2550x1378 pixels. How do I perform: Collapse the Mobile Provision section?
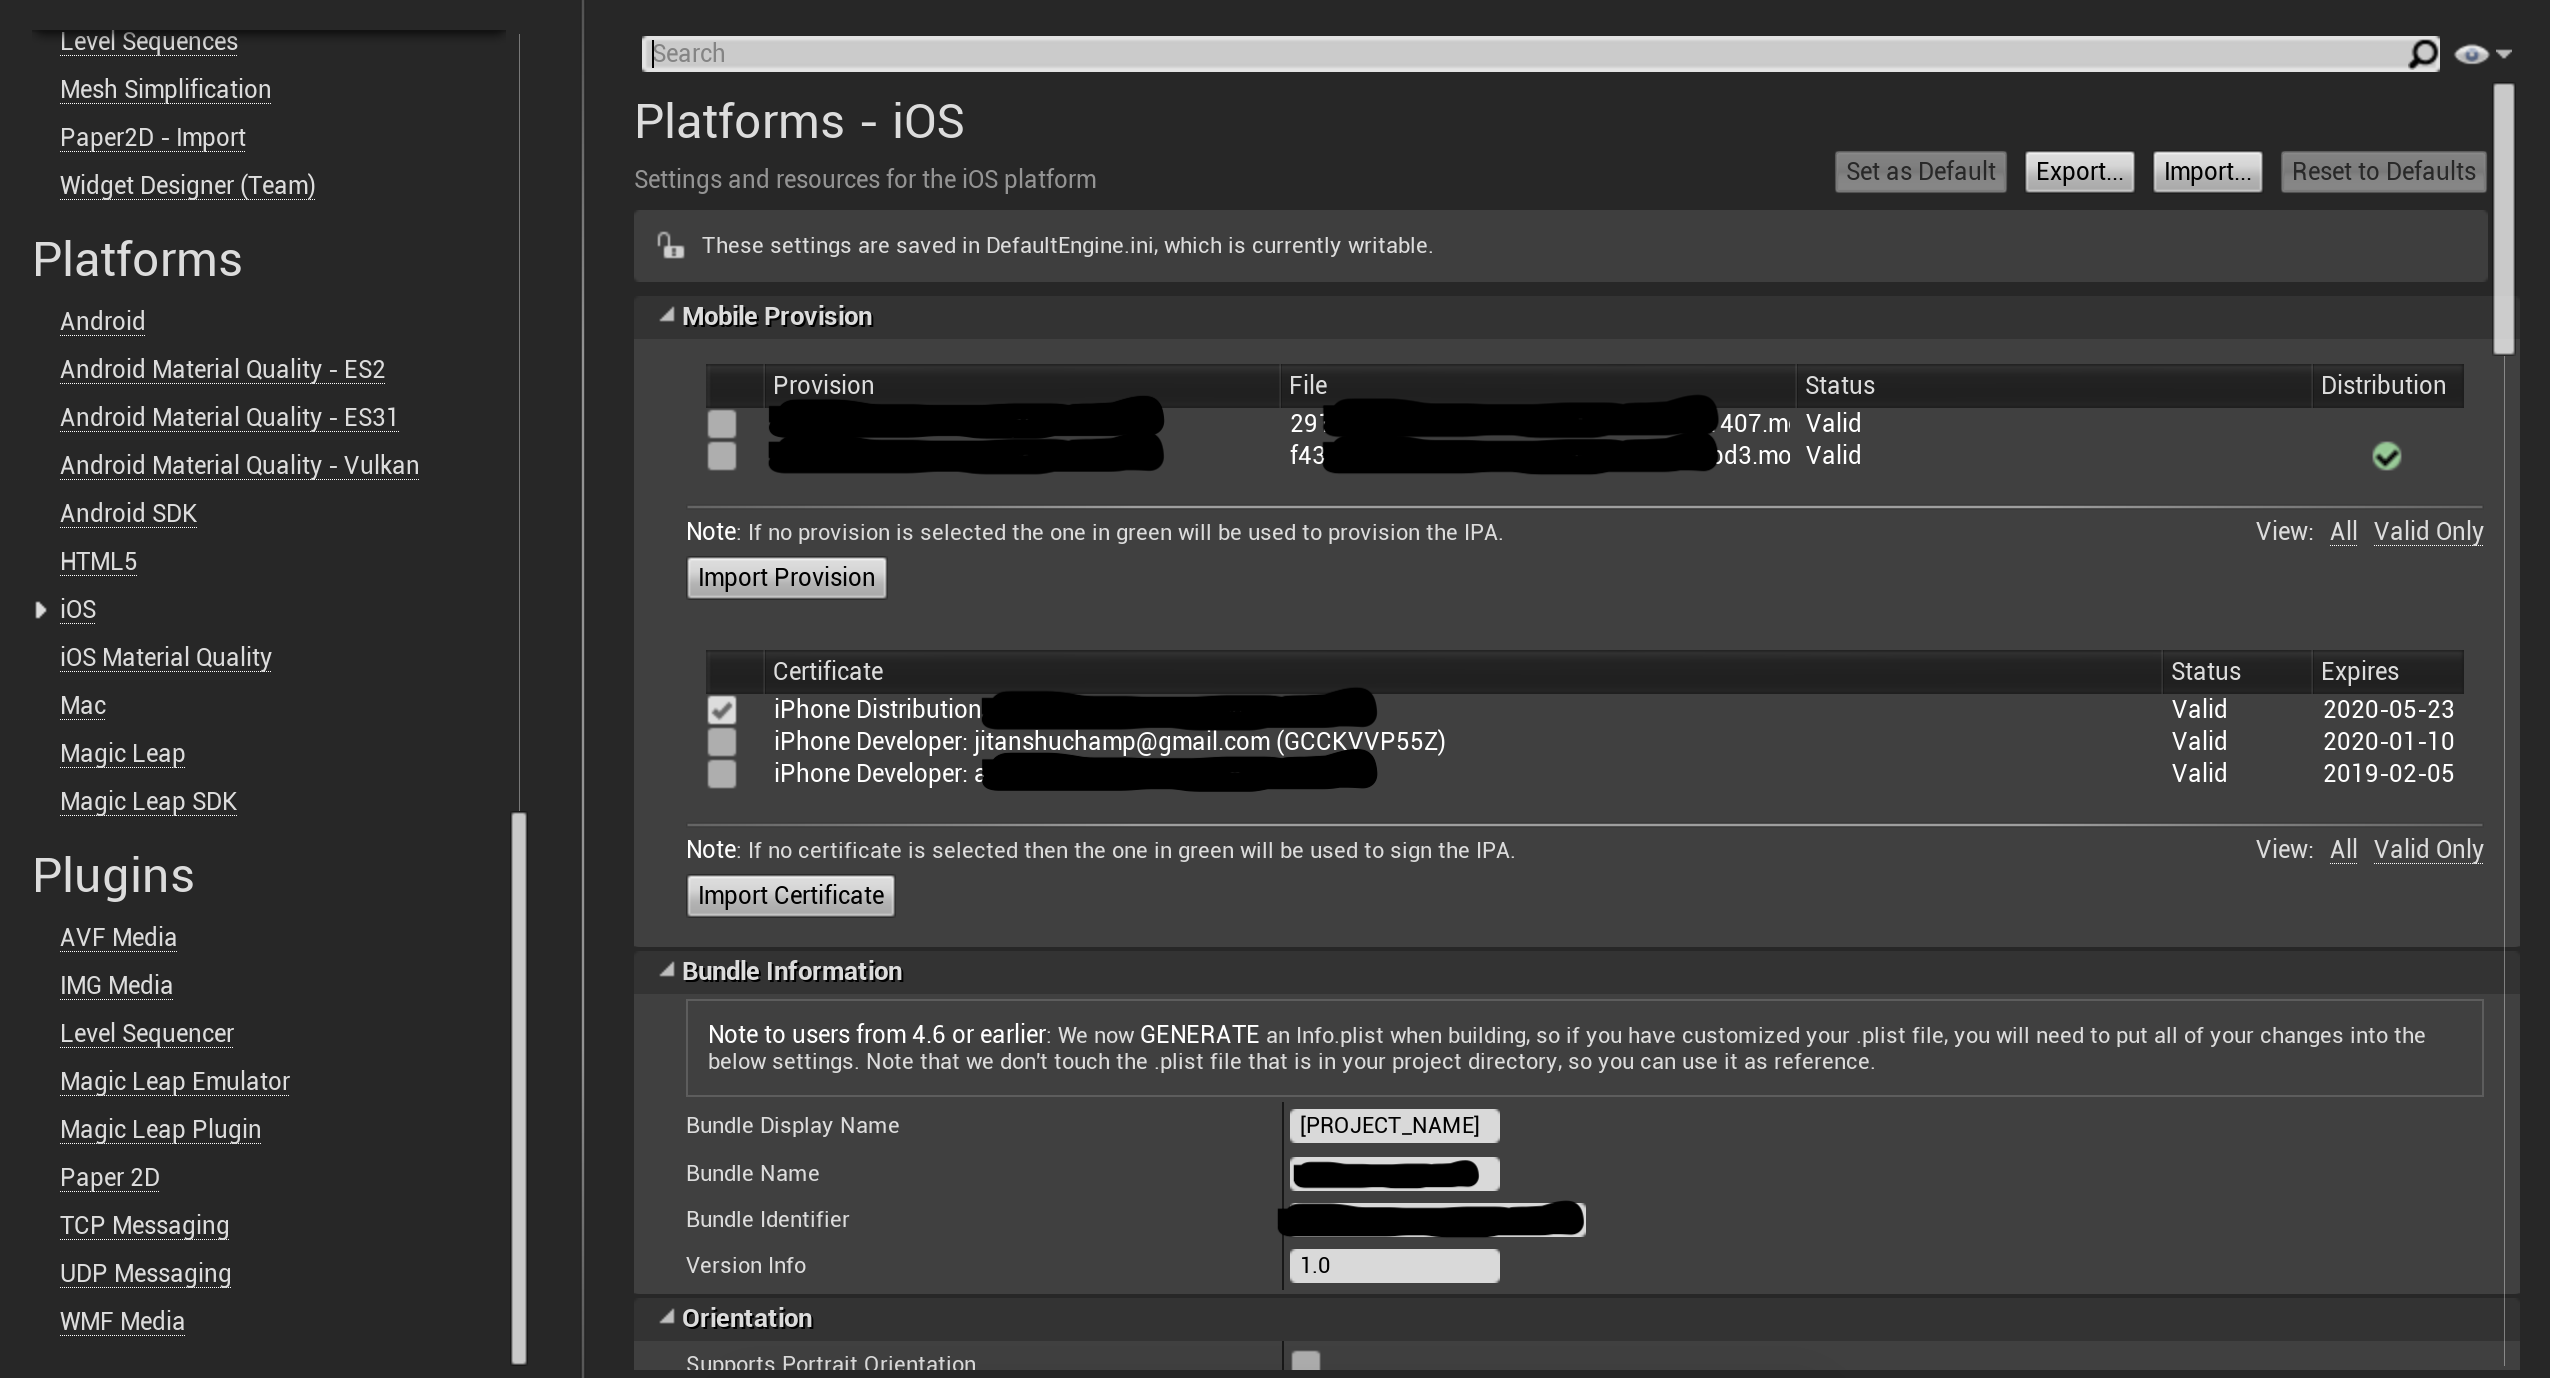[666, 315]
